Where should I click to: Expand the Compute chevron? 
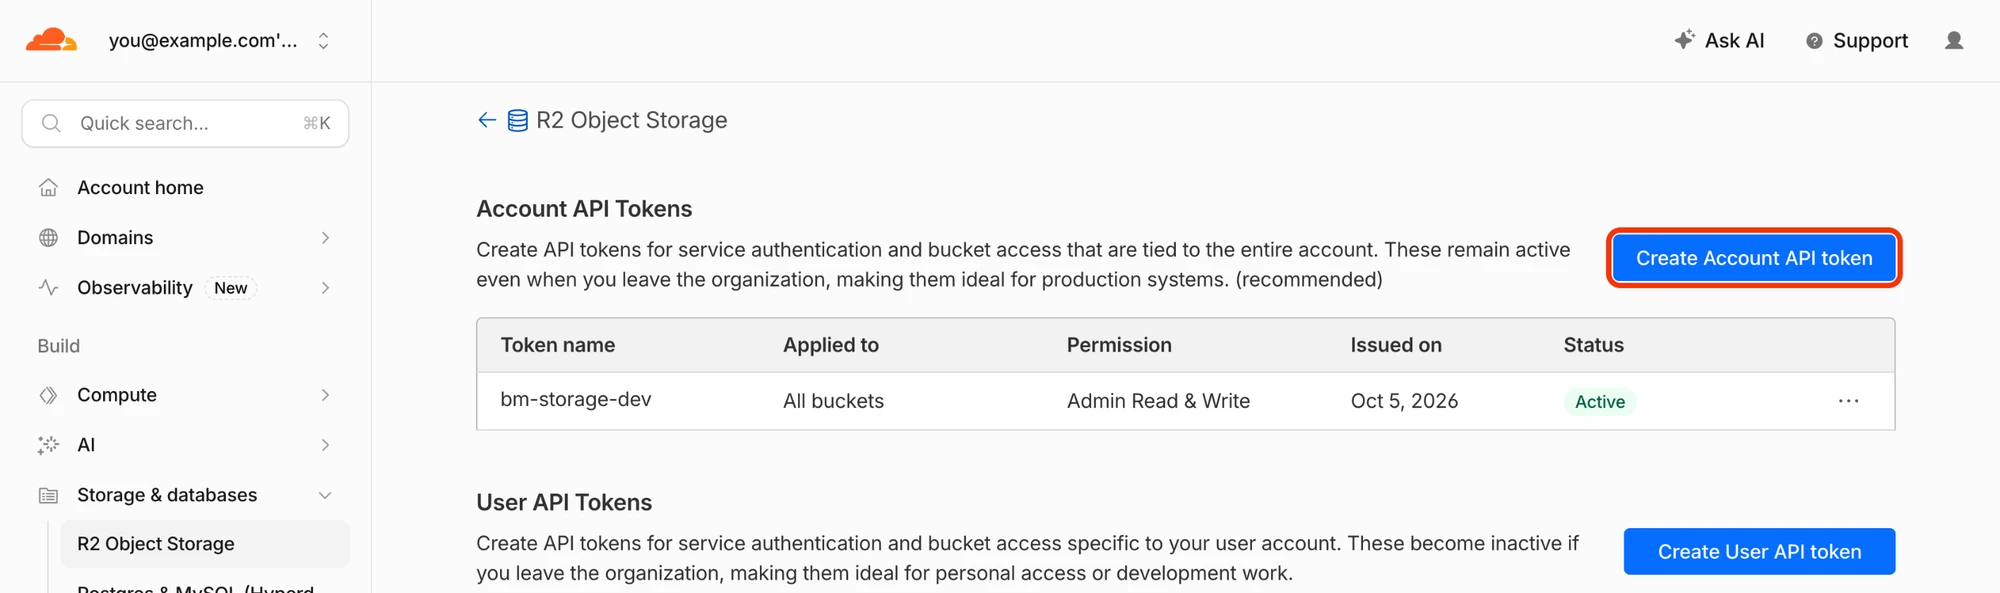pyautogui.click(x=325, y=395)
